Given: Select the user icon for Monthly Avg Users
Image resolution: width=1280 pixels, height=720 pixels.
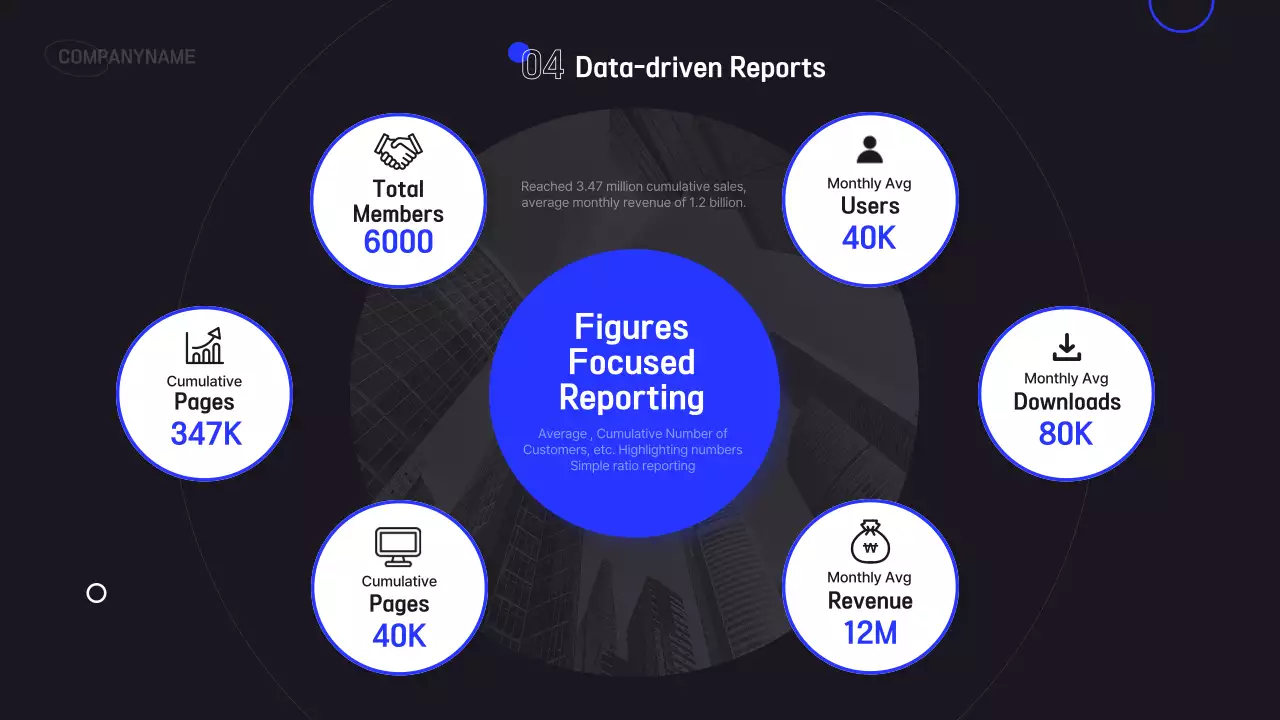Looking at the screenshot, I should click(x=869, y=149).
